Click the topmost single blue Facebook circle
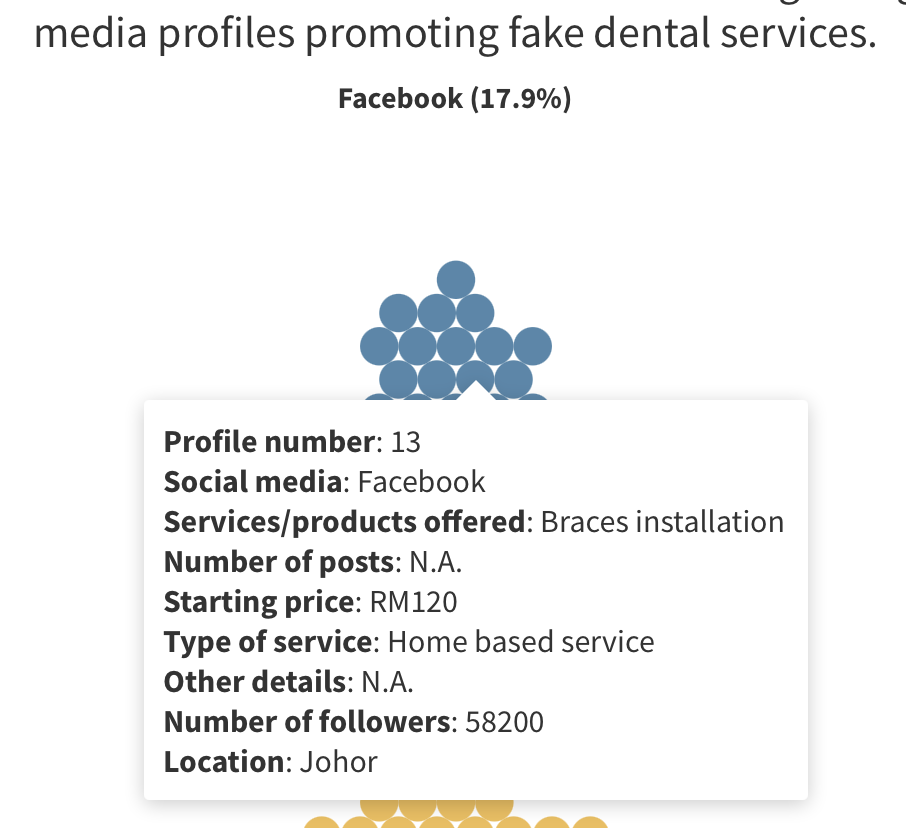 (x=456, y=279)
